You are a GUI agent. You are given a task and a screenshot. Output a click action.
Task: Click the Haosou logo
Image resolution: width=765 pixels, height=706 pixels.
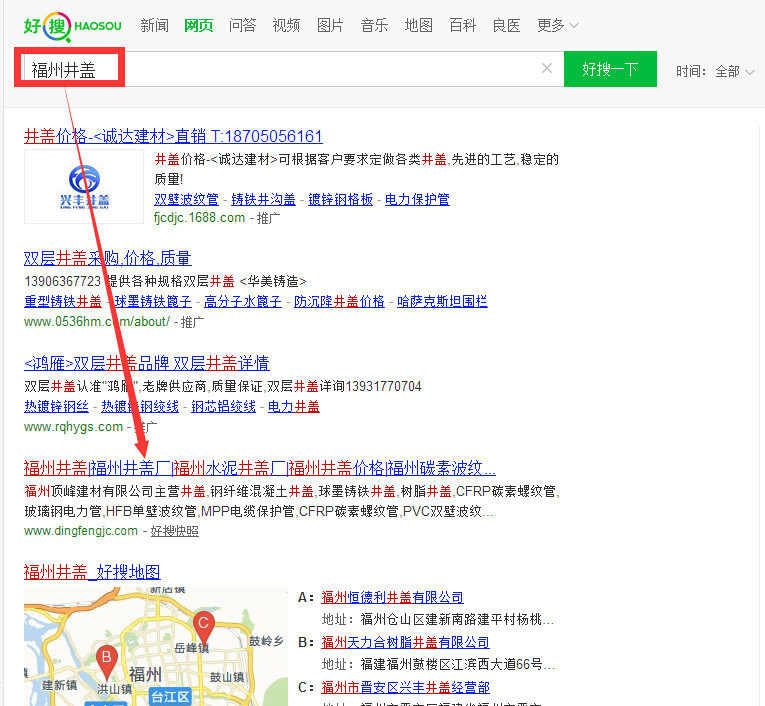click(x=73, y=26)
